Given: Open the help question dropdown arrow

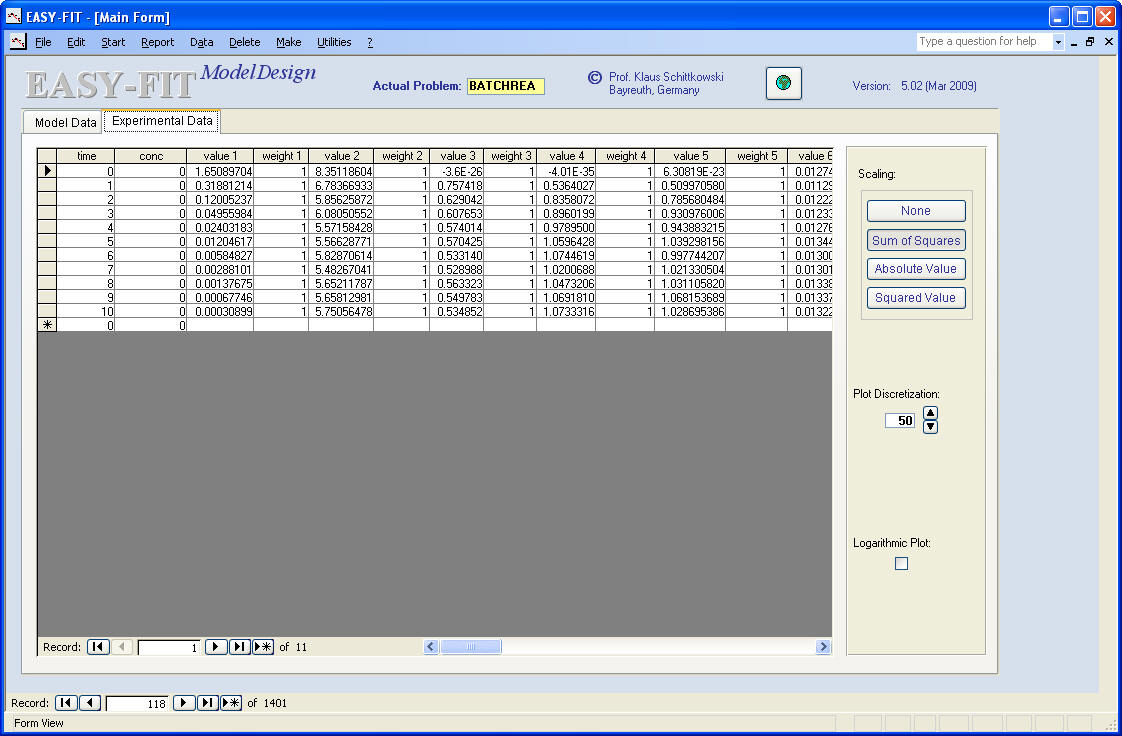Looking at the screenshot, I should (1058, 42).
